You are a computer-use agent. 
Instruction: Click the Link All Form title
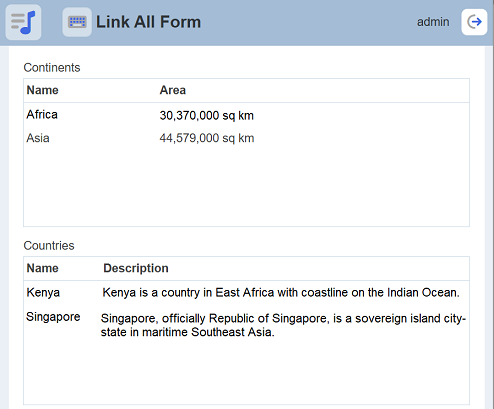[x=148, y=22]
